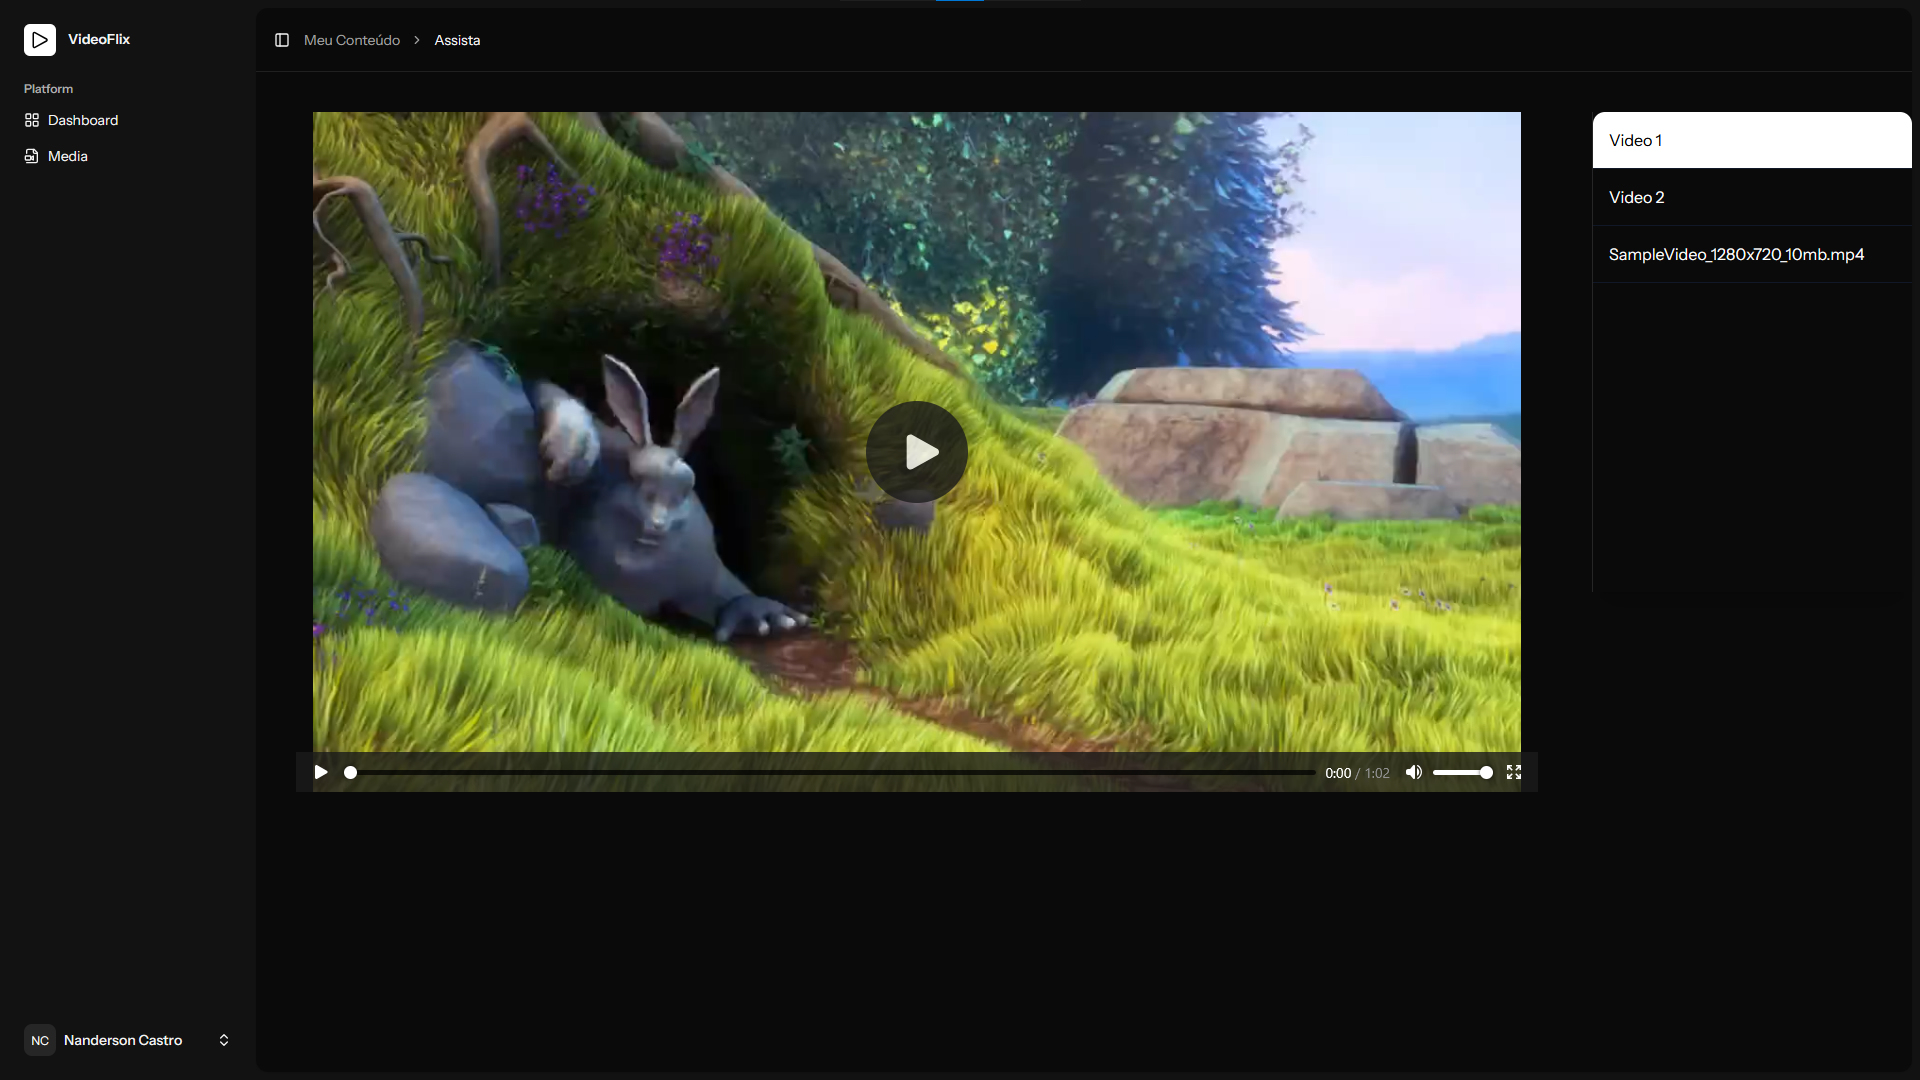Click the 0:00 current time display

(1338, 773)
